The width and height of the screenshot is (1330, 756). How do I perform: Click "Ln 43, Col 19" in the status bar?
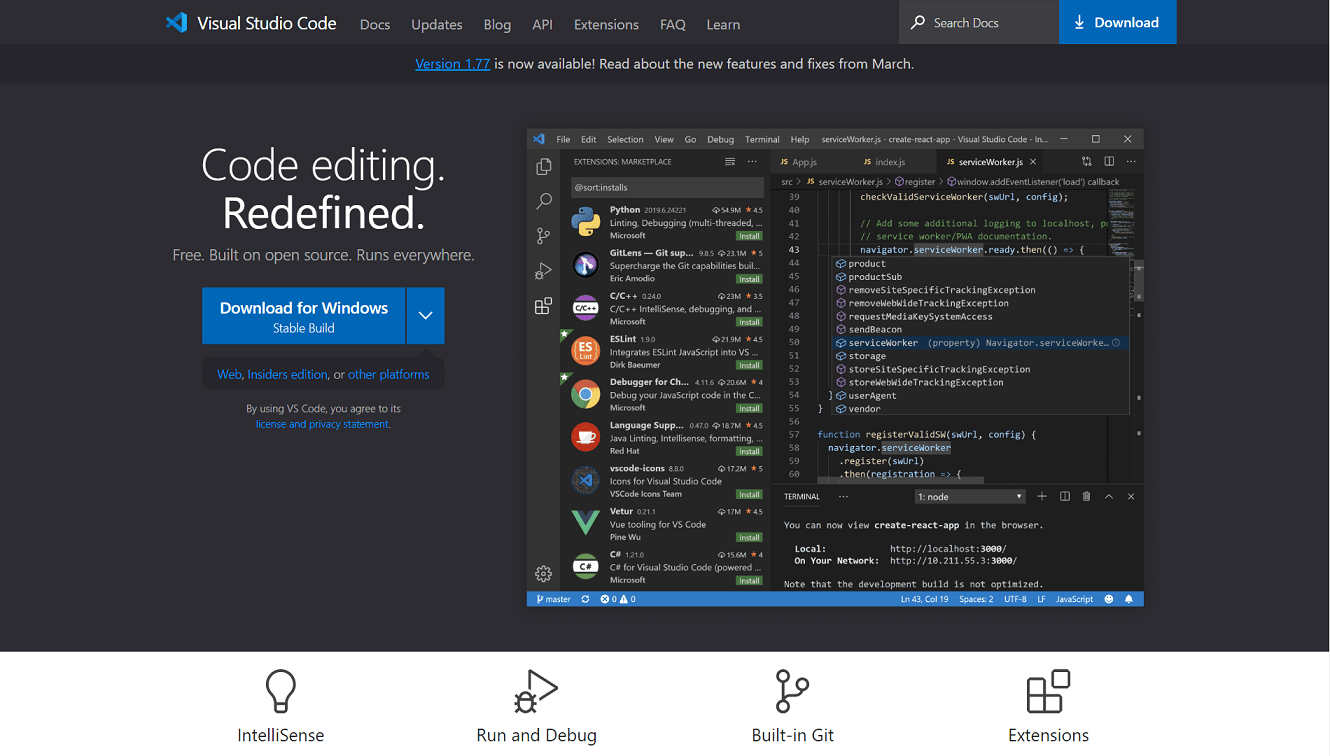tap(925, 599)
